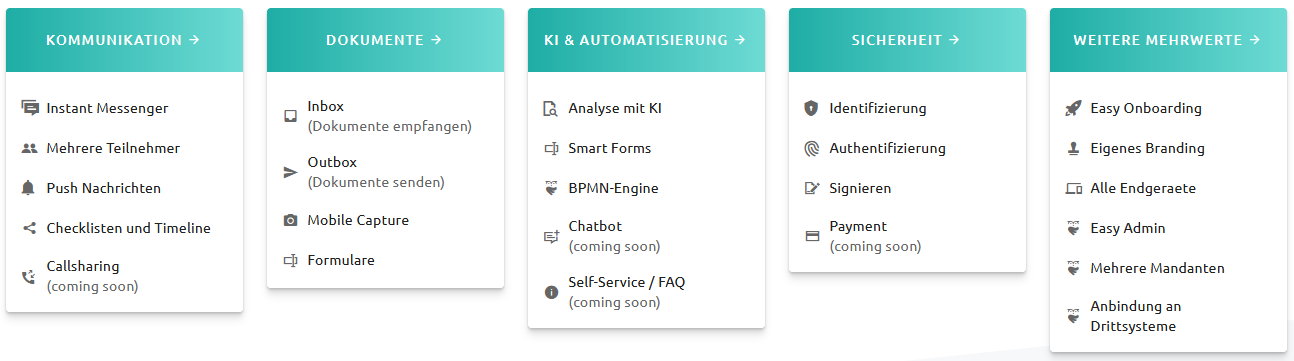Click the Alle Endgeraete devices icon

pos(1073,188)
